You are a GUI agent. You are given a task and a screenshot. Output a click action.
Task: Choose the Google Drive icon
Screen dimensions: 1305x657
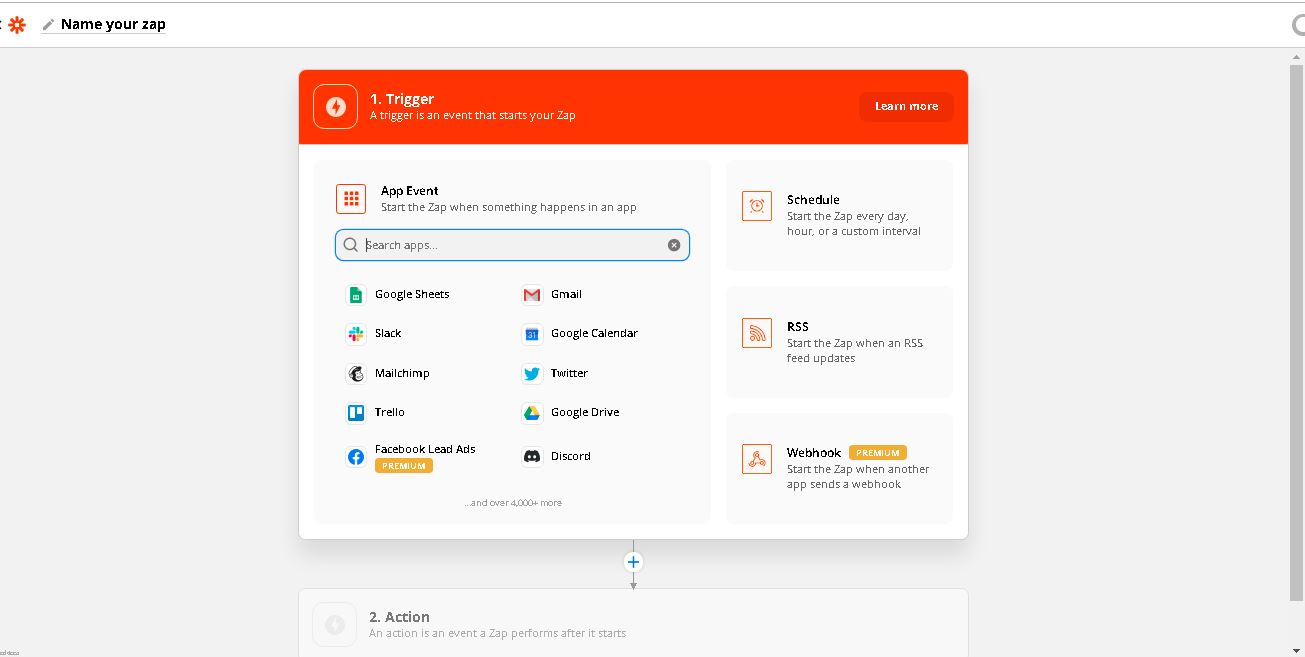[532, 413]
